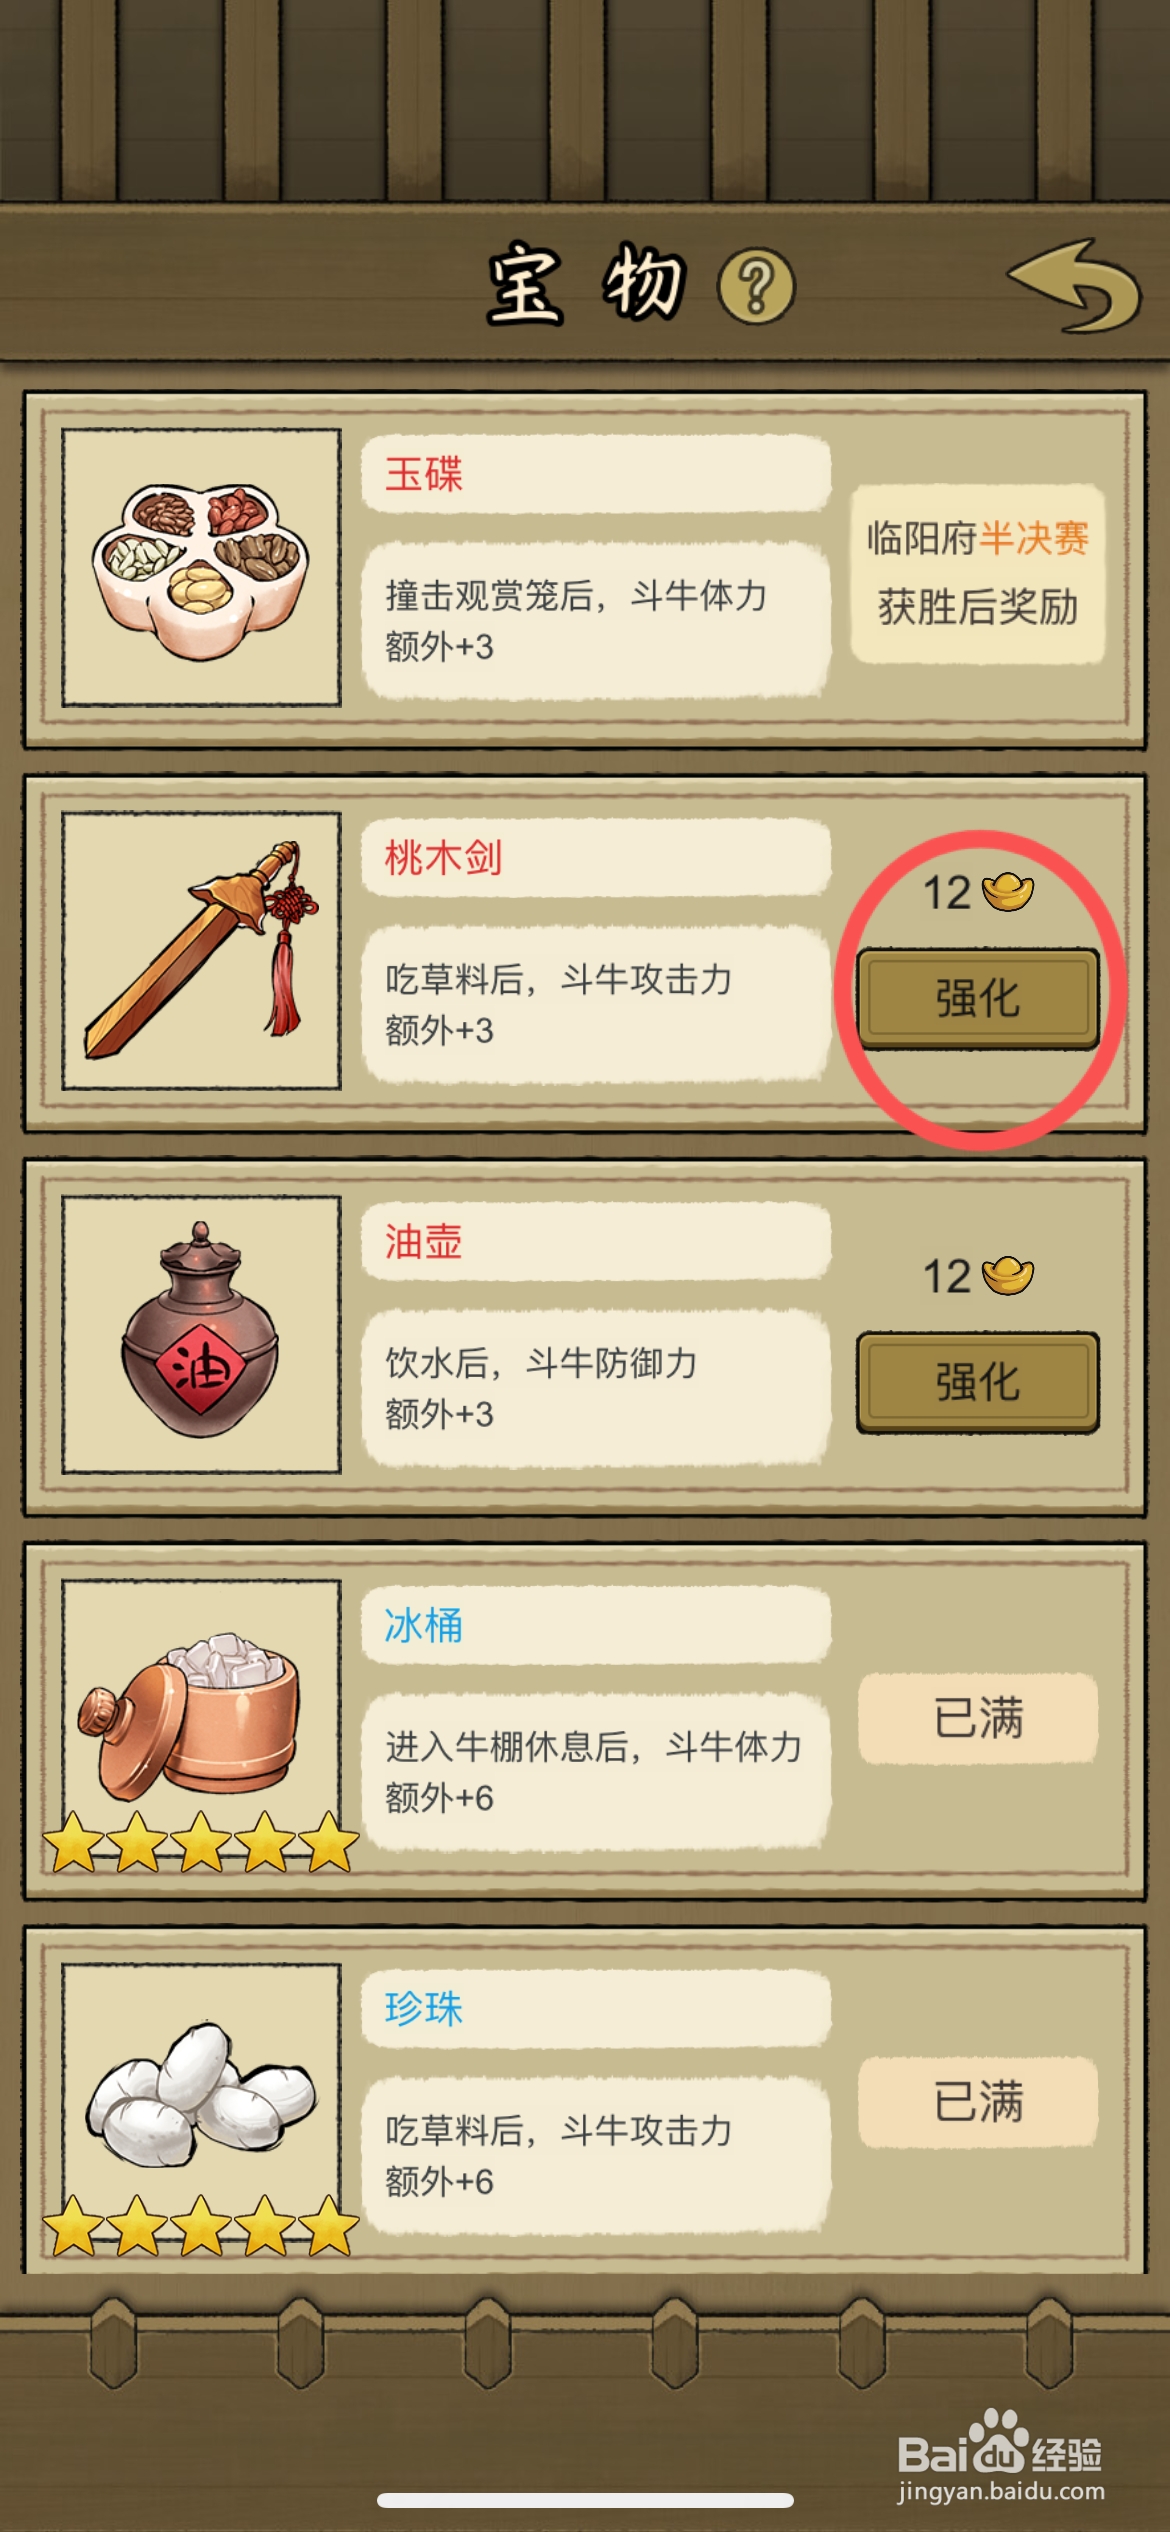The height and width of the screenshot is (2532, 1170).
Task: Go back using the curved arrow
Action: (x=1075, y=285)
